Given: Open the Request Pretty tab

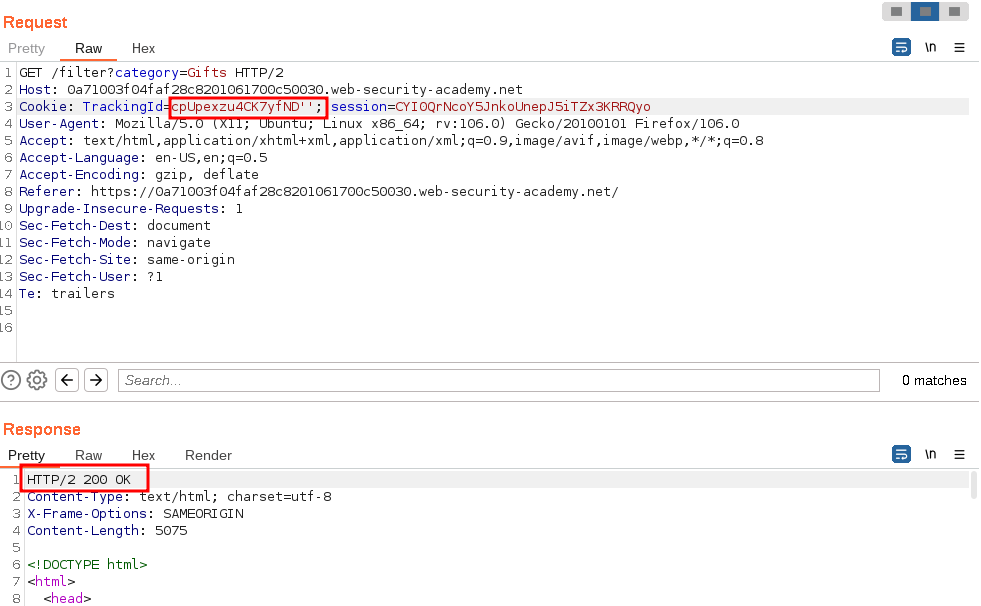Looking at the screenshot, I should click(26, 48).
